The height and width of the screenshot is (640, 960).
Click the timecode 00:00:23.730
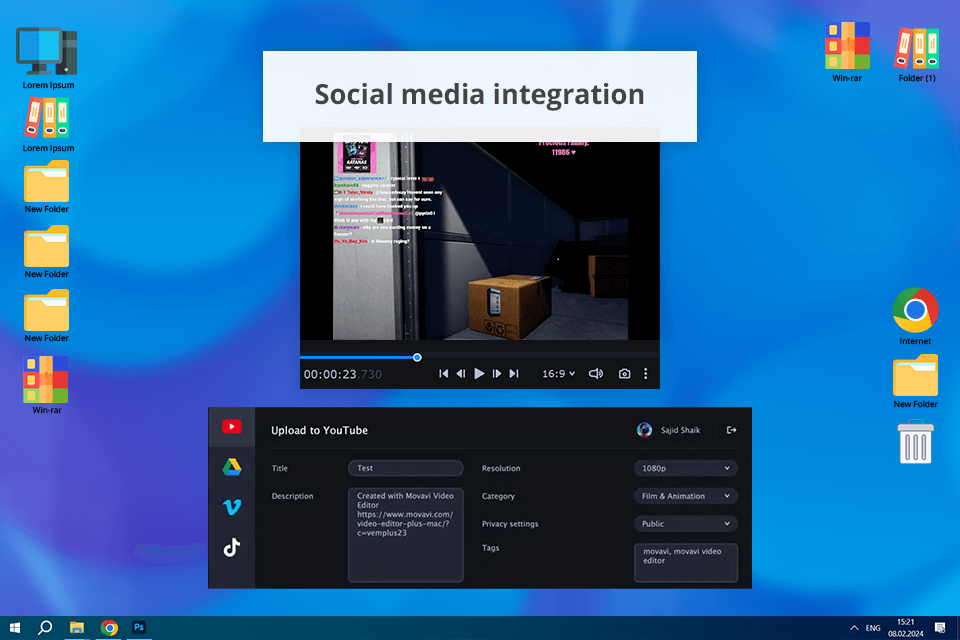tap(343, 374)
